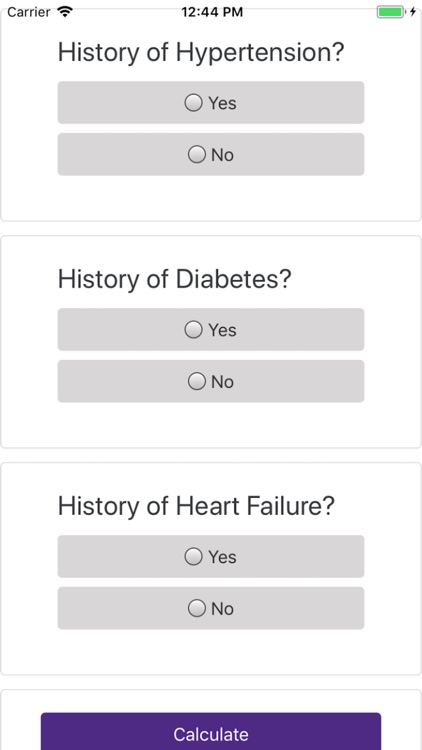Tap the charging bolt icon
This screenshot has height=750, width=422.
pos(413,12)
